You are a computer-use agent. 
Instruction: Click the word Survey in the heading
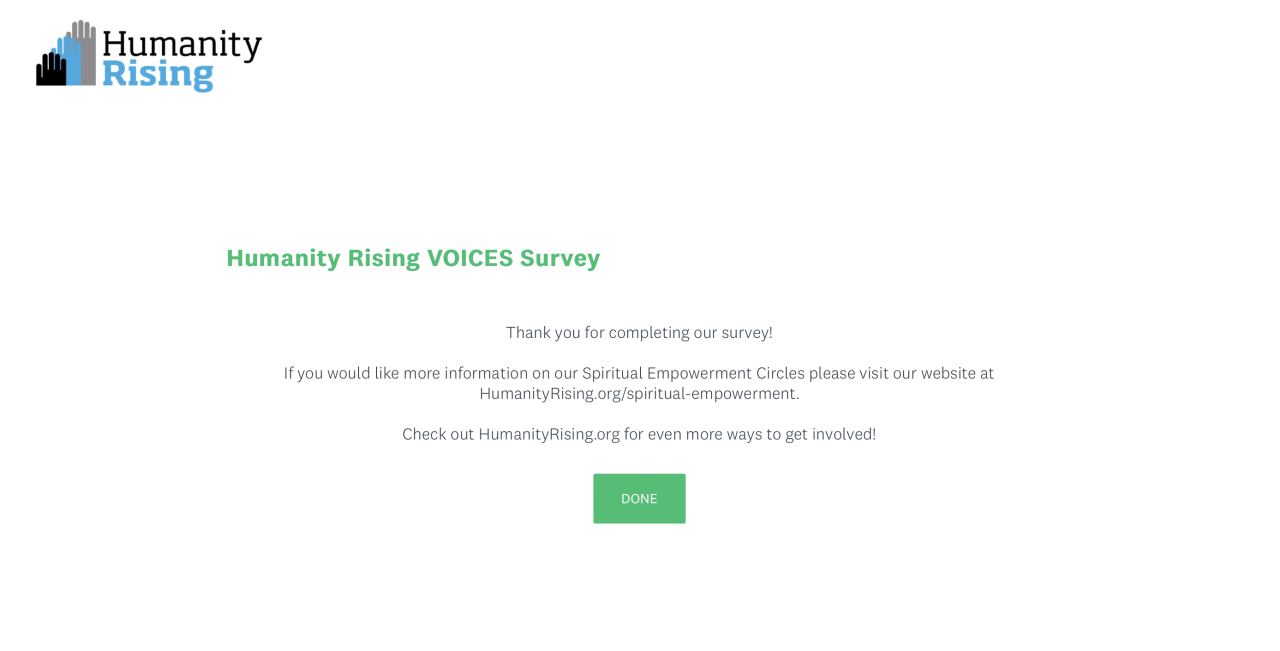(x=560, y=258)
